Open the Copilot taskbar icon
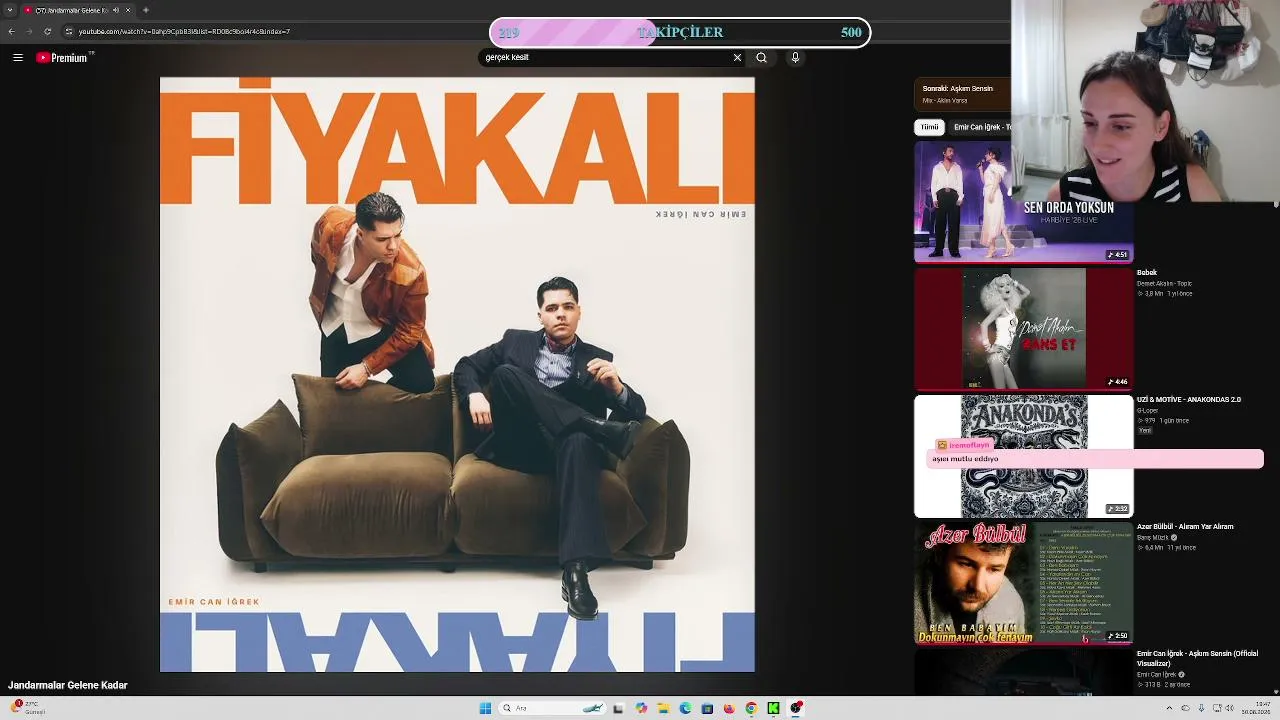 (641, 708)
